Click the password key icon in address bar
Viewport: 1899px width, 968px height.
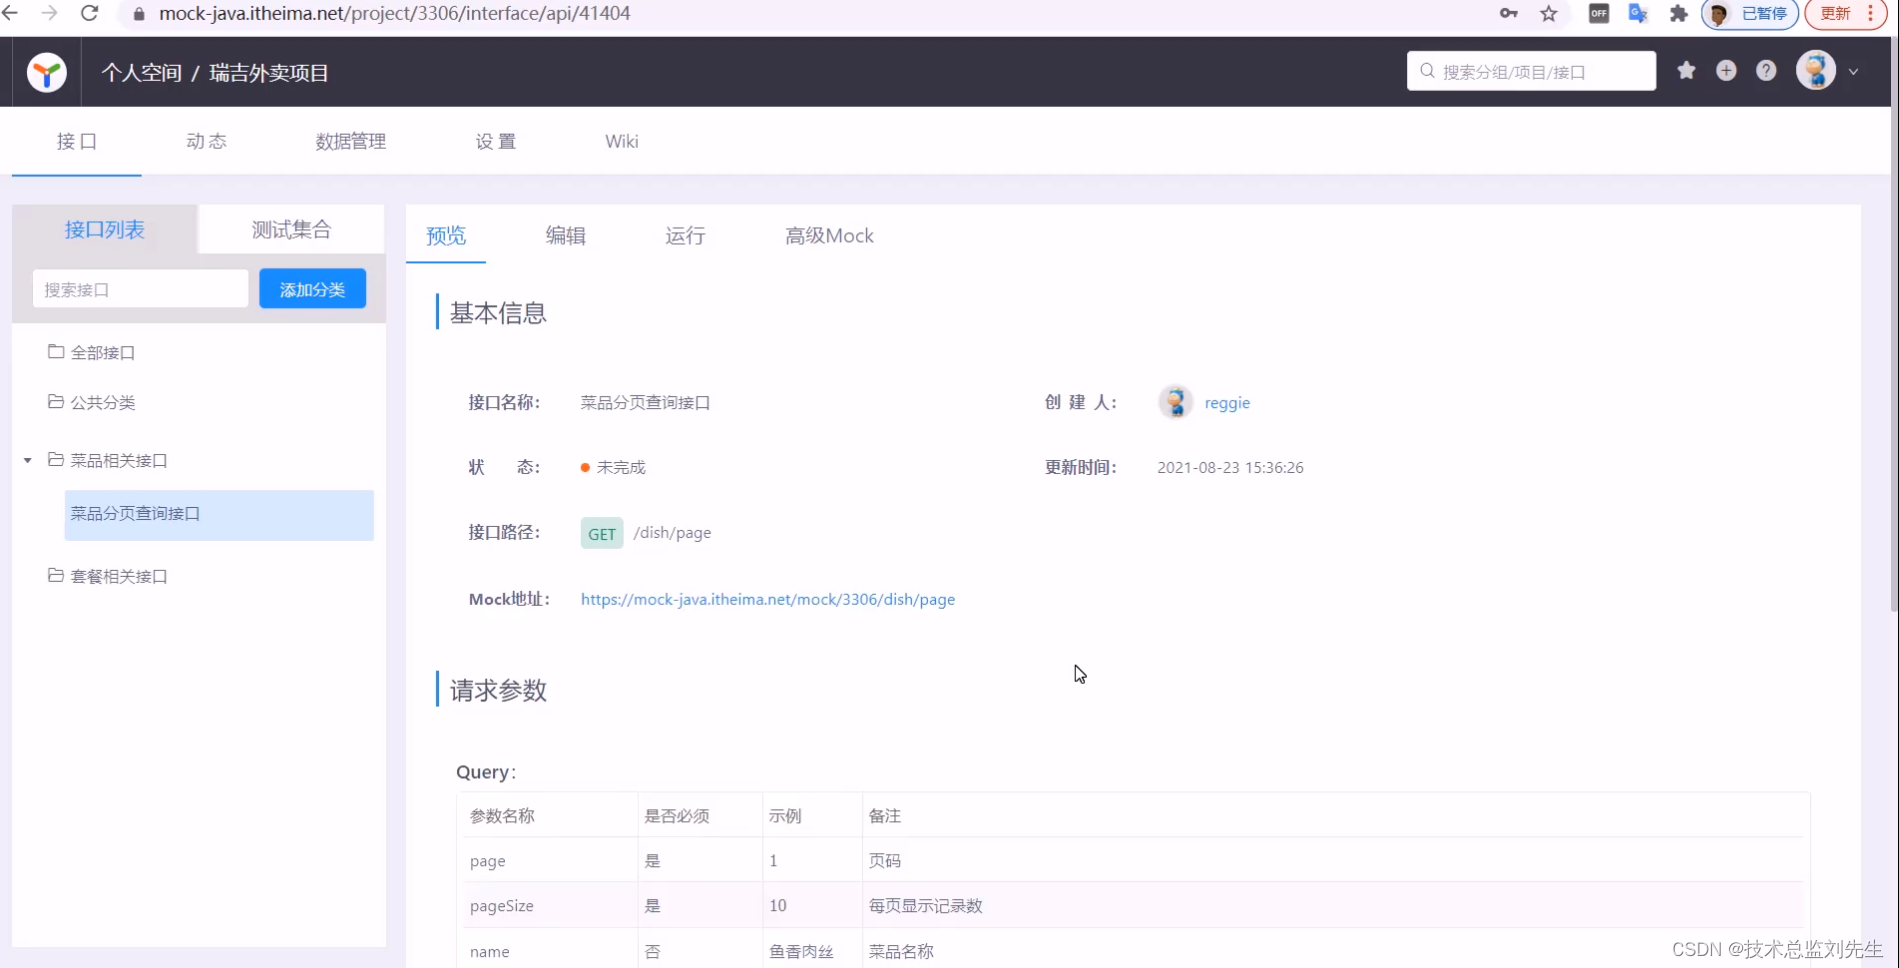pyautogui.click(x=1509, y=13)
